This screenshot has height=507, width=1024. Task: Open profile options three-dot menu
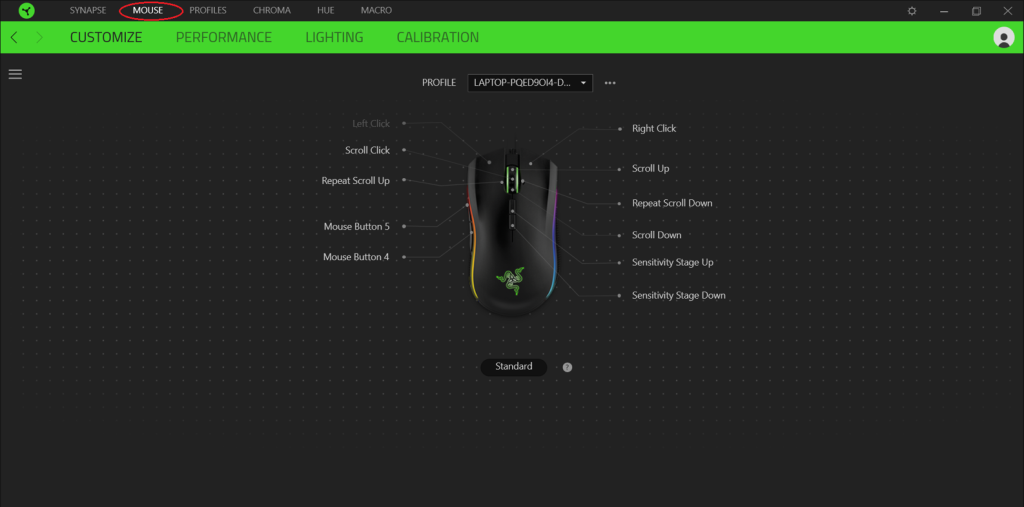[610, 83]
